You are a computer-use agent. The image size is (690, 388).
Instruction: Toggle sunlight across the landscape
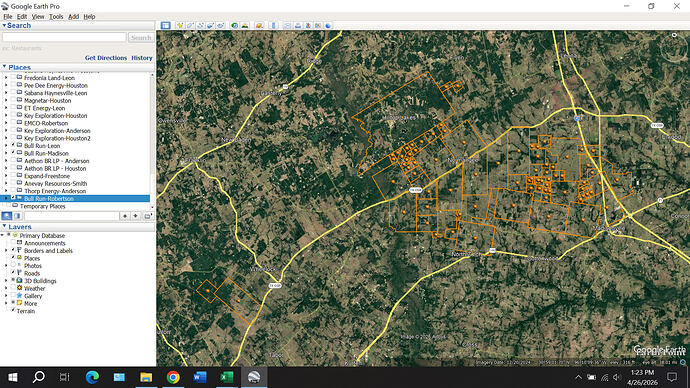coord(245,26)
